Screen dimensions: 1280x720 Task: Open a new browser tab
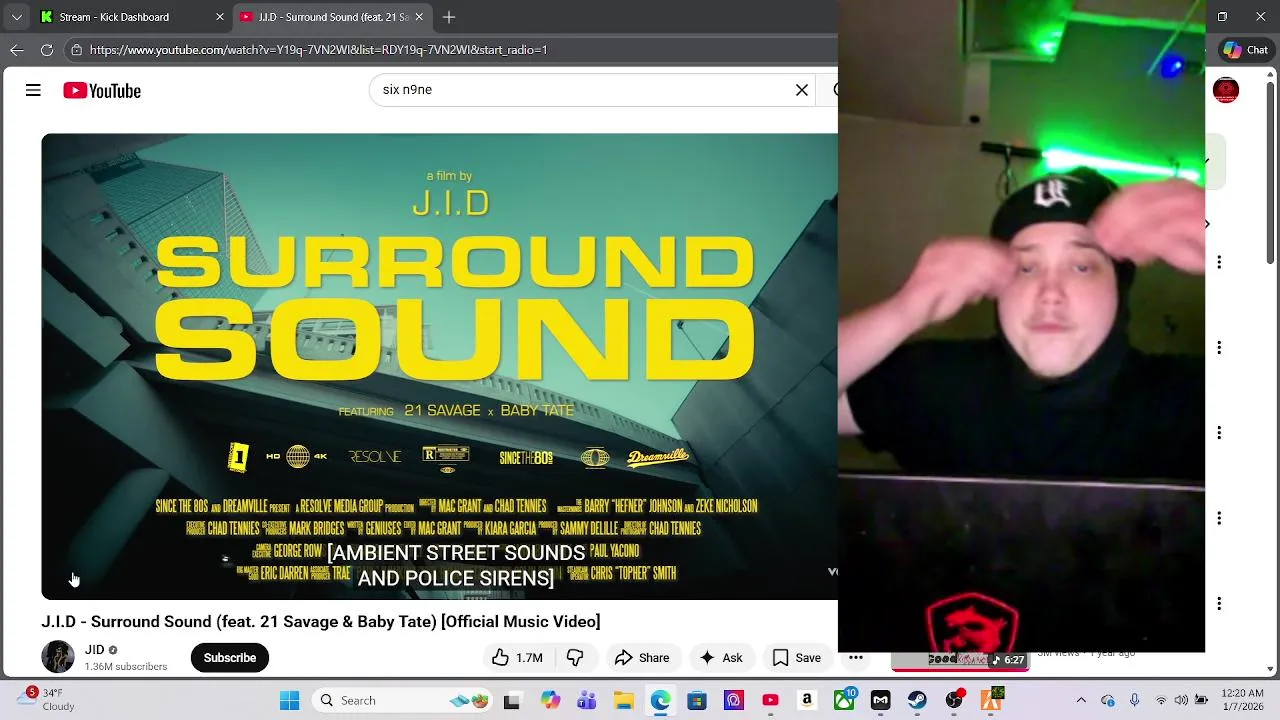tap(449, 17)
